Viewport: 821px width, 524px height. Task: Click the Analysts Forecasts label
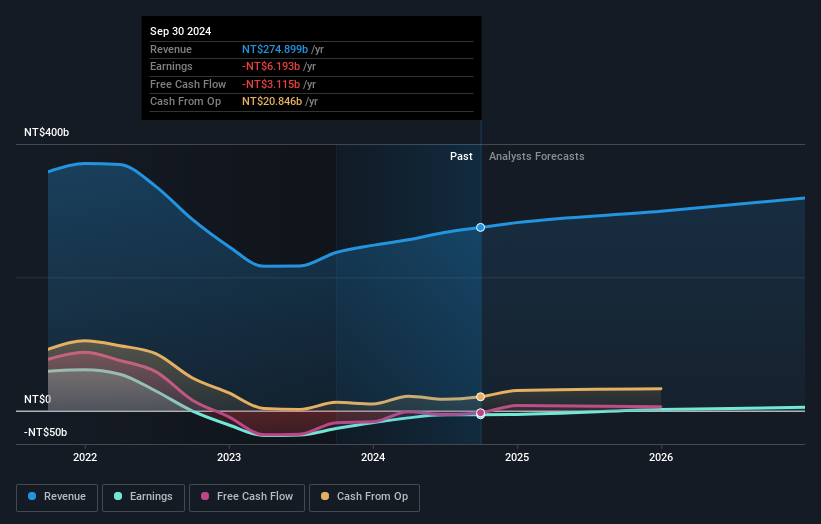tap(537, 156)
